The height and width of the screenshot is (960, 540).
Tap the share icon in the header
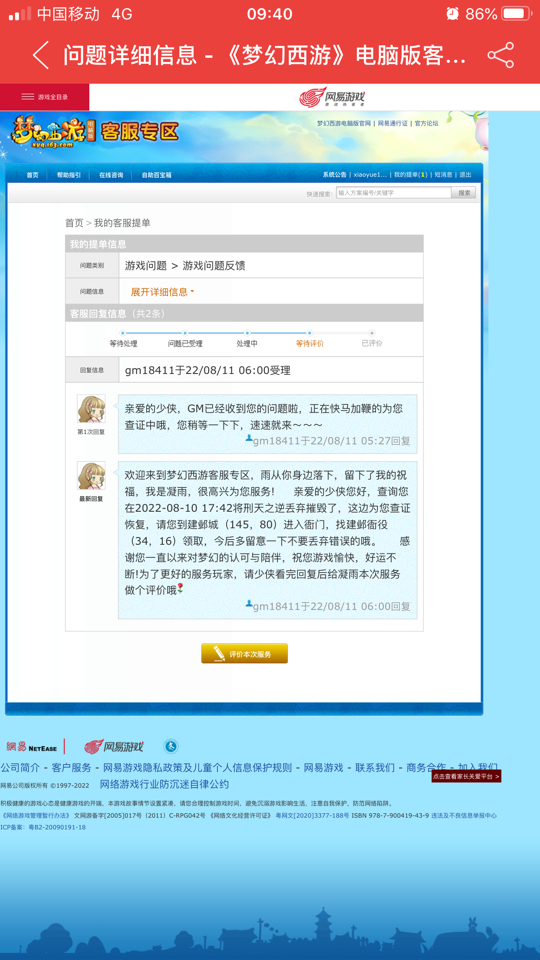point(501,56)
